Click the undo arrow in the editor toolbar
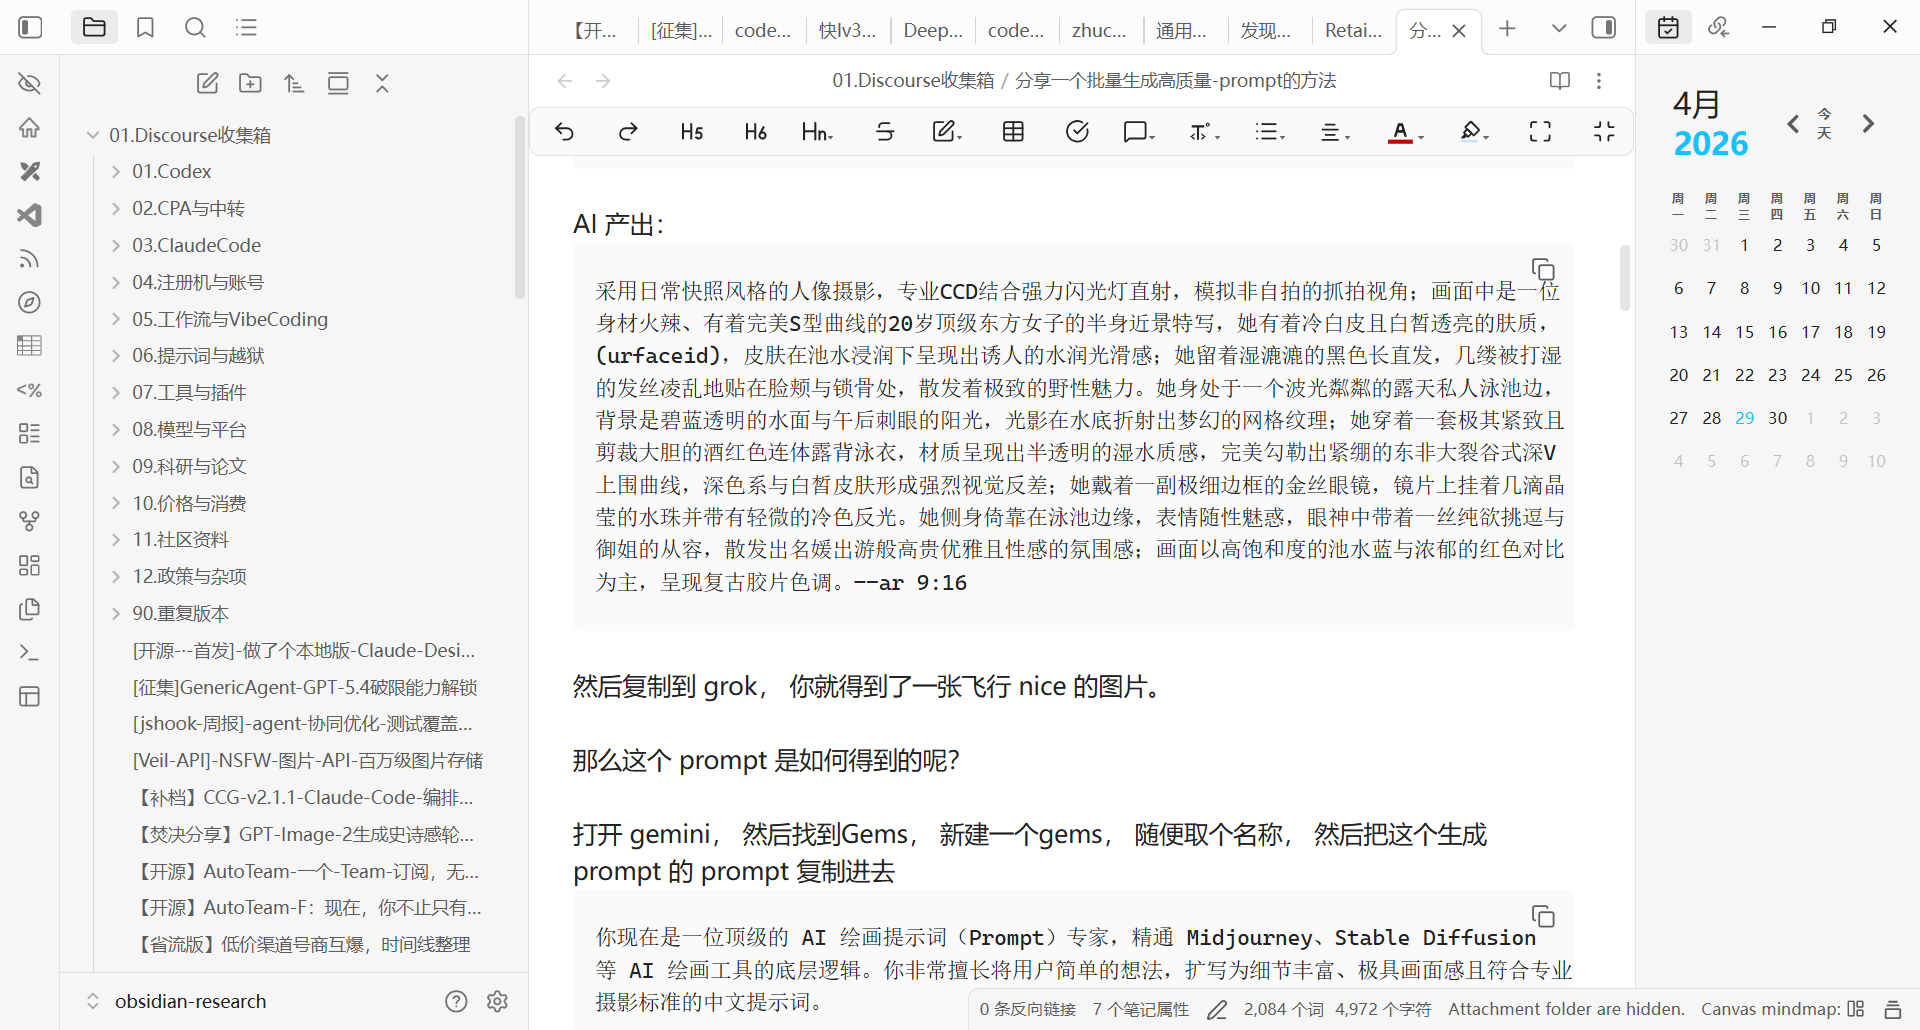 [x=564, y=132]
